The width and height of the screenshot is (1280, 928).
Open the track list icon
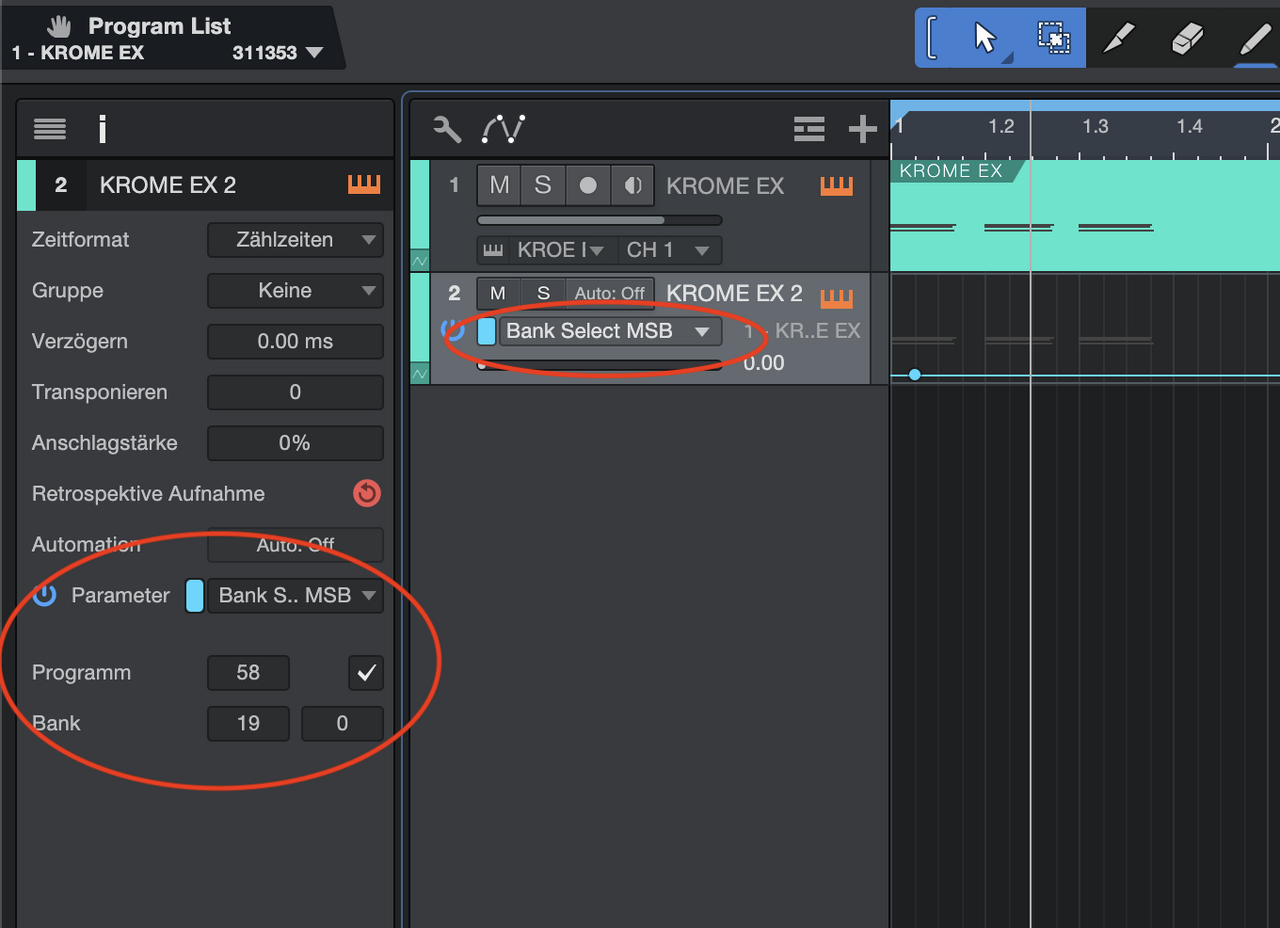coord(809,129)
